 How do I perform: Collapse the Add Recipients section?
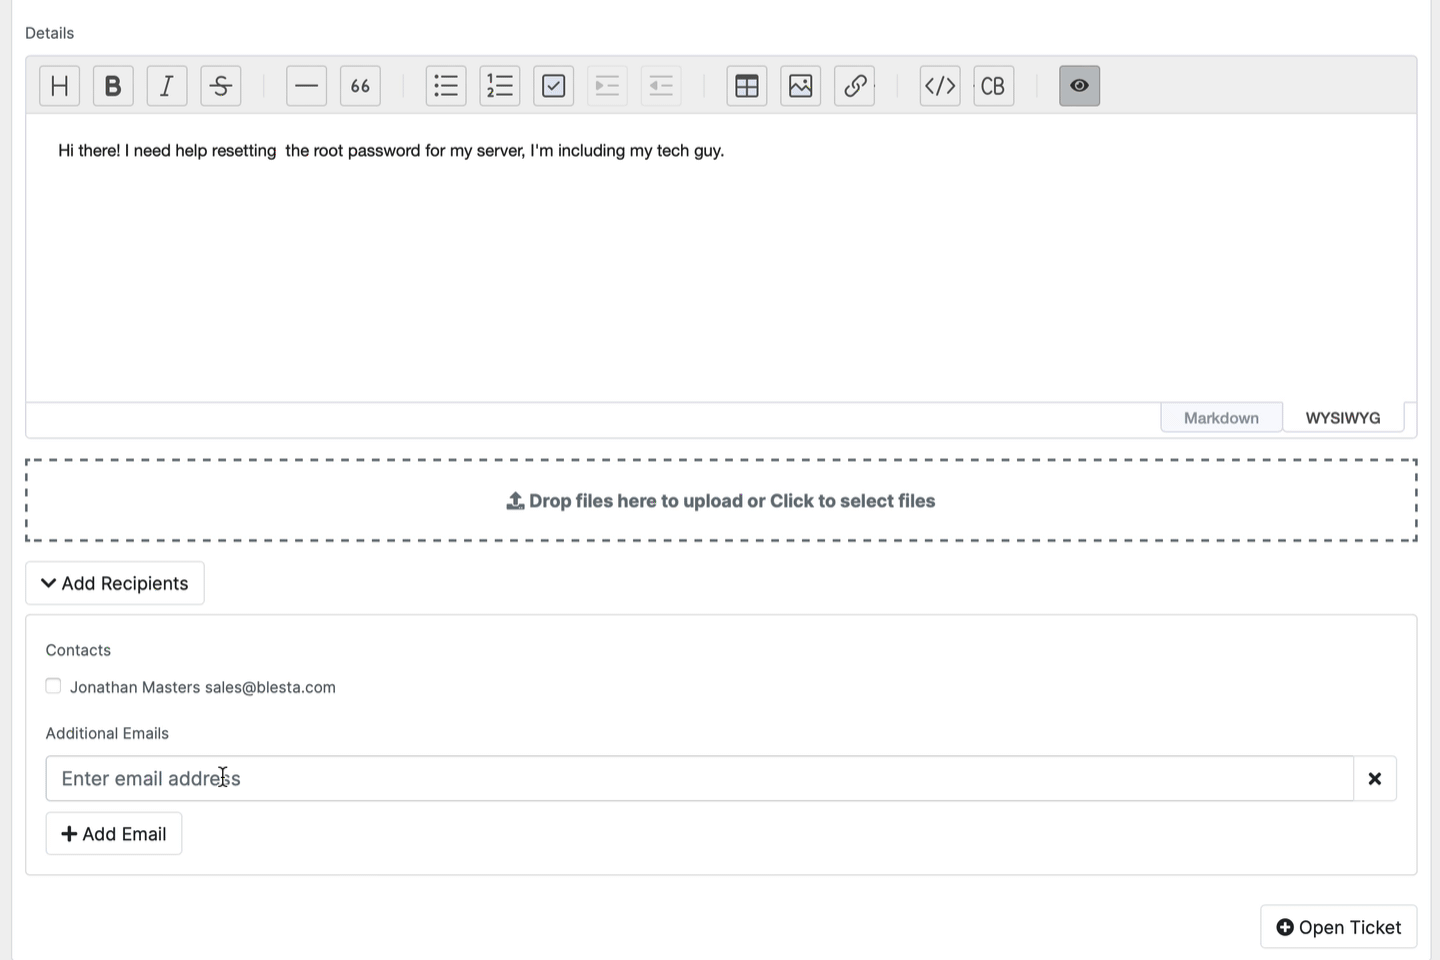(114, 583)
